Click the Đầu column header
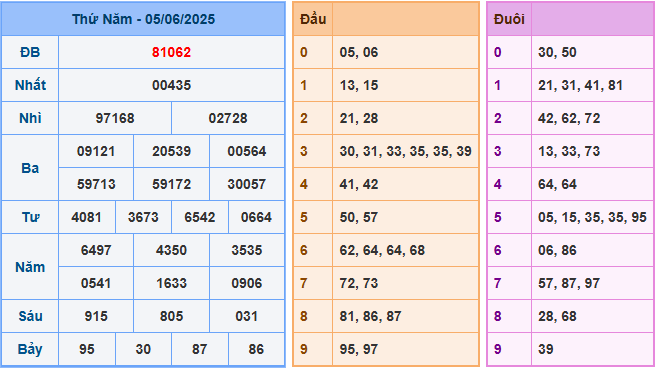 click(x=313, y=19)
